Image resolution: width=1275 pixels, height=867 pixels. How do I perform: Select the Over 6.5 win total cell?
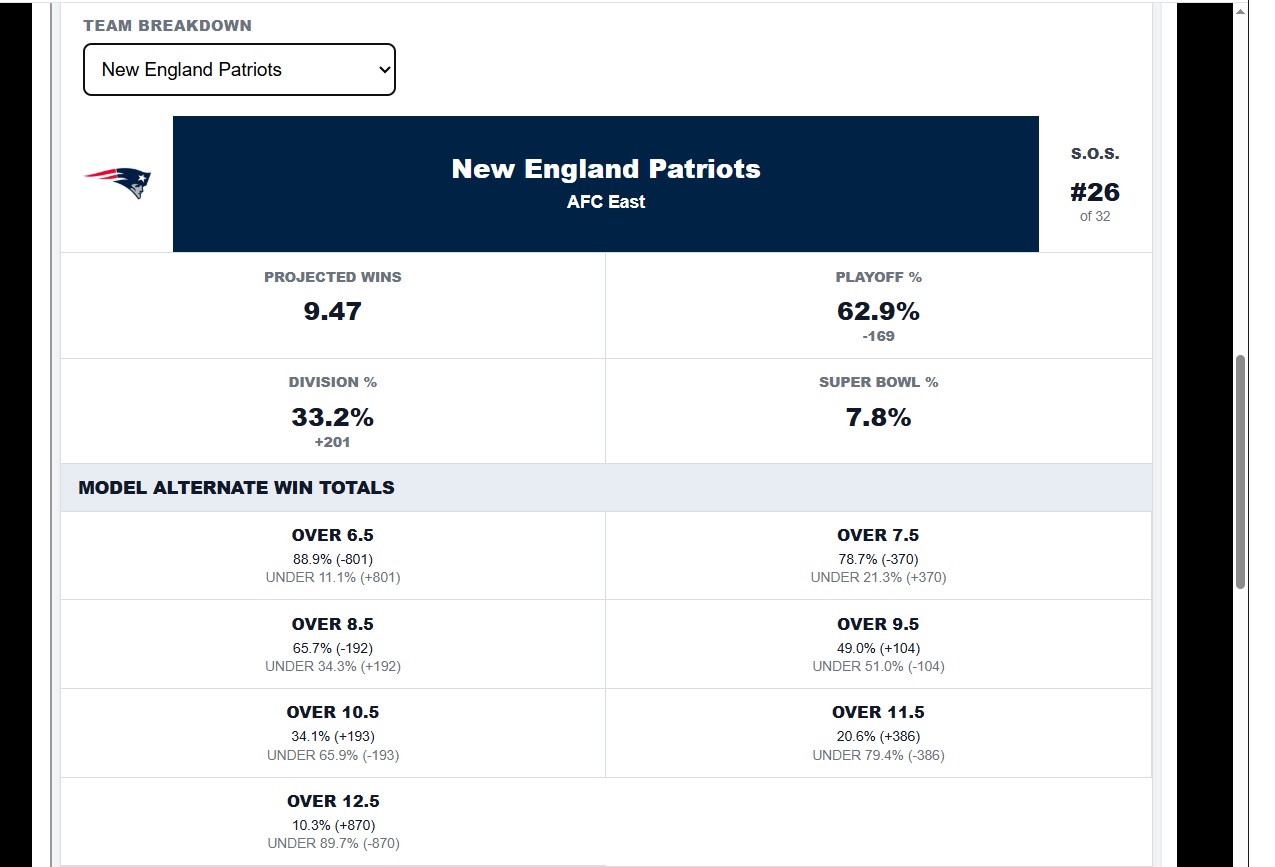pos(333,556)
